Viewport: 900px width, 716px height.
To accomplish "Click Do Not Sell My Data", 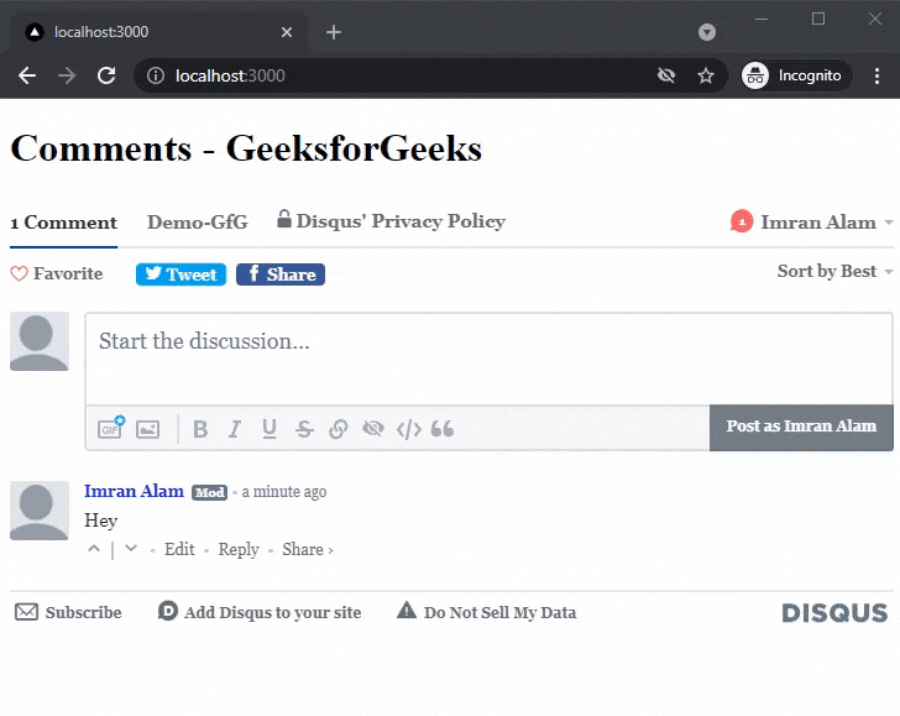I will click(x=487, y=612).
